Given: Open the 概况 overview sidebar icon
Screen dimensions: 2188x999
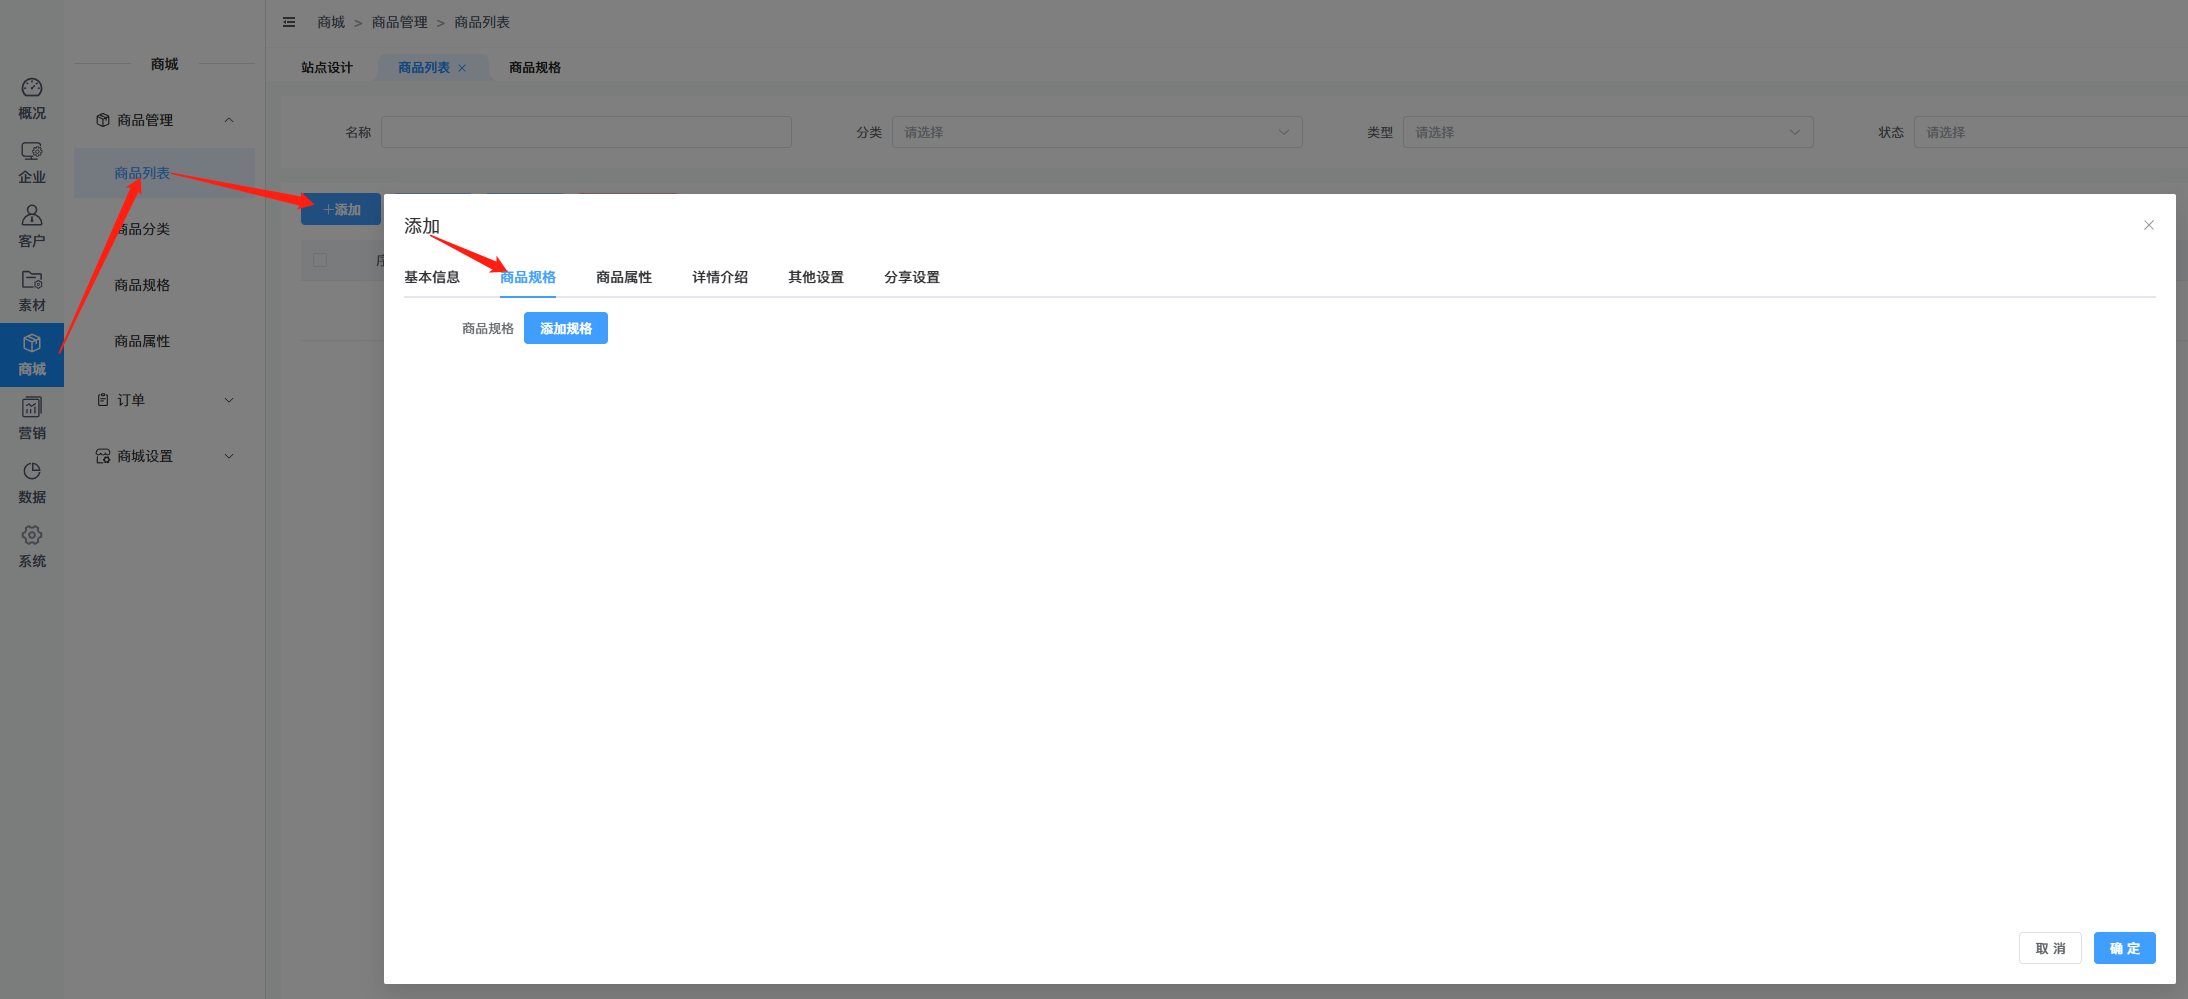Looking at the screenshot, I should tap(32, 98).
